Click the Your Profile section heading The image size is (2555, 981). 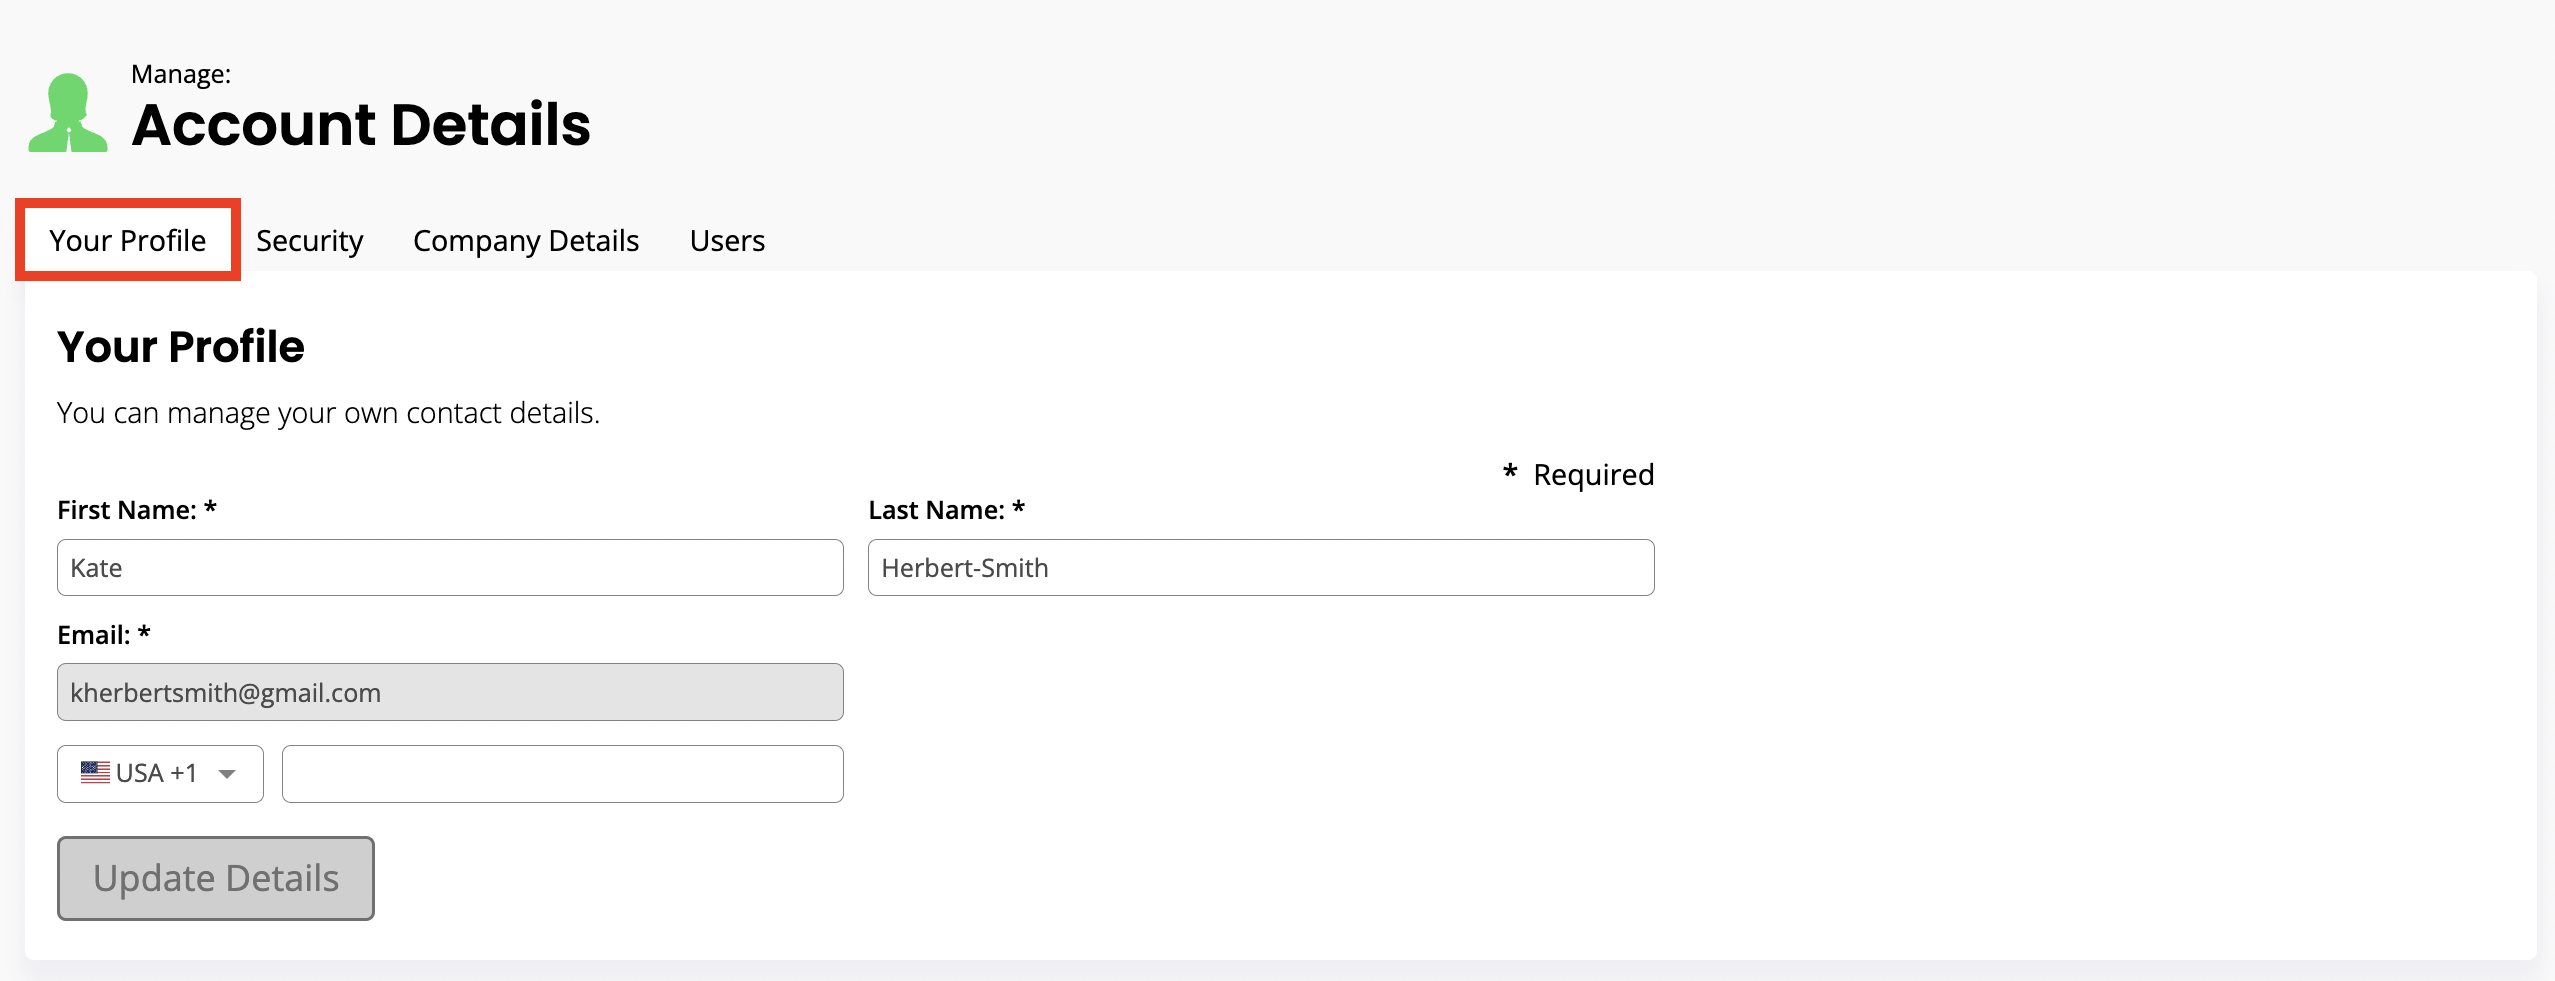181,347
